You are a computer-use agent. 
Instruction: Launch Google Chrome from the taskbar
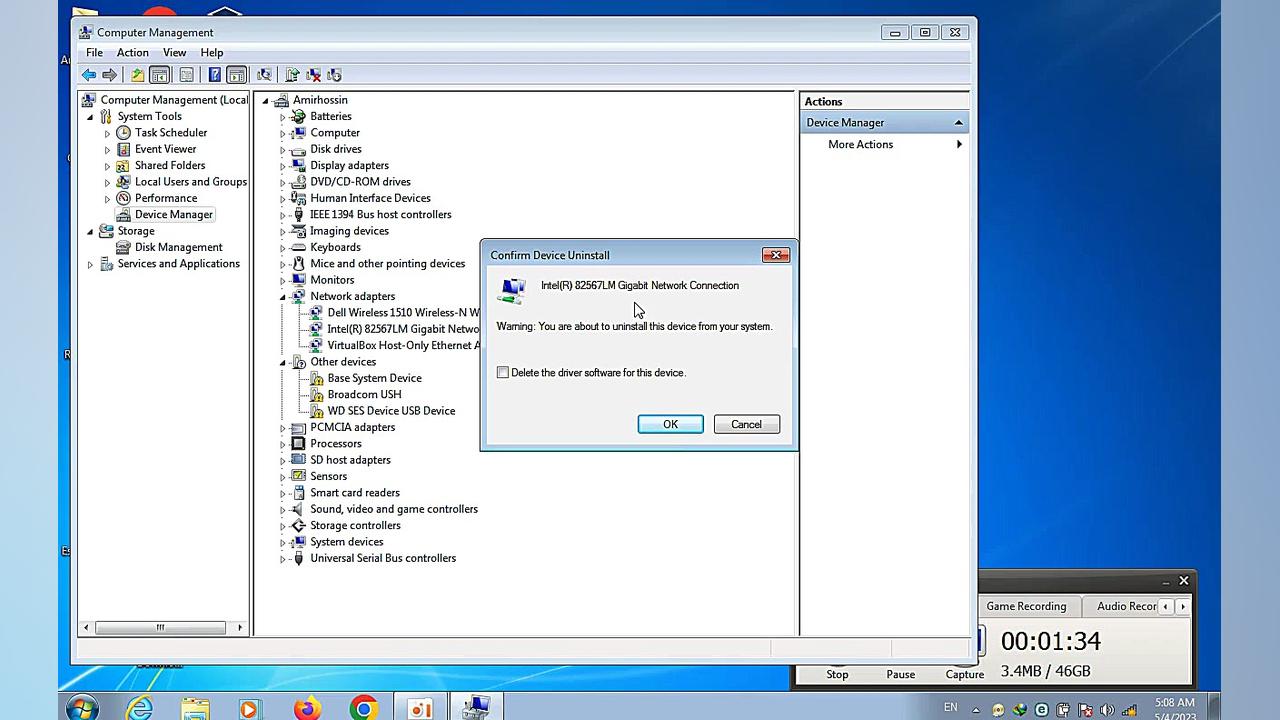click(363, 708)
